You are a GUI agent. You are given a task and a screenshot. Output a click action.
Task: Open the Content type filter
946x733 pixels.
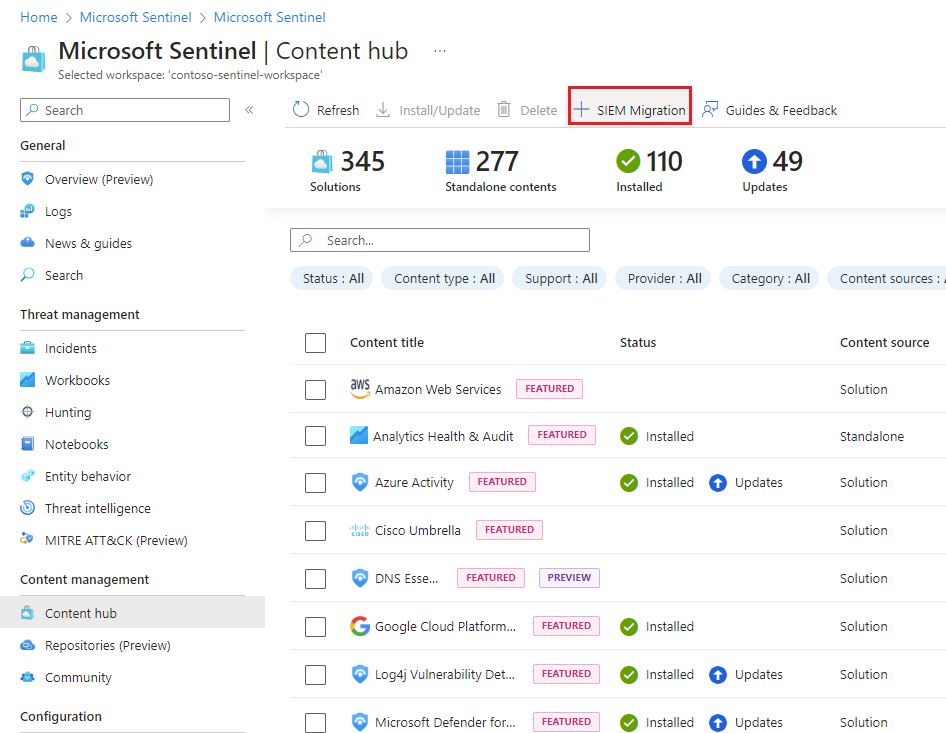442,278
